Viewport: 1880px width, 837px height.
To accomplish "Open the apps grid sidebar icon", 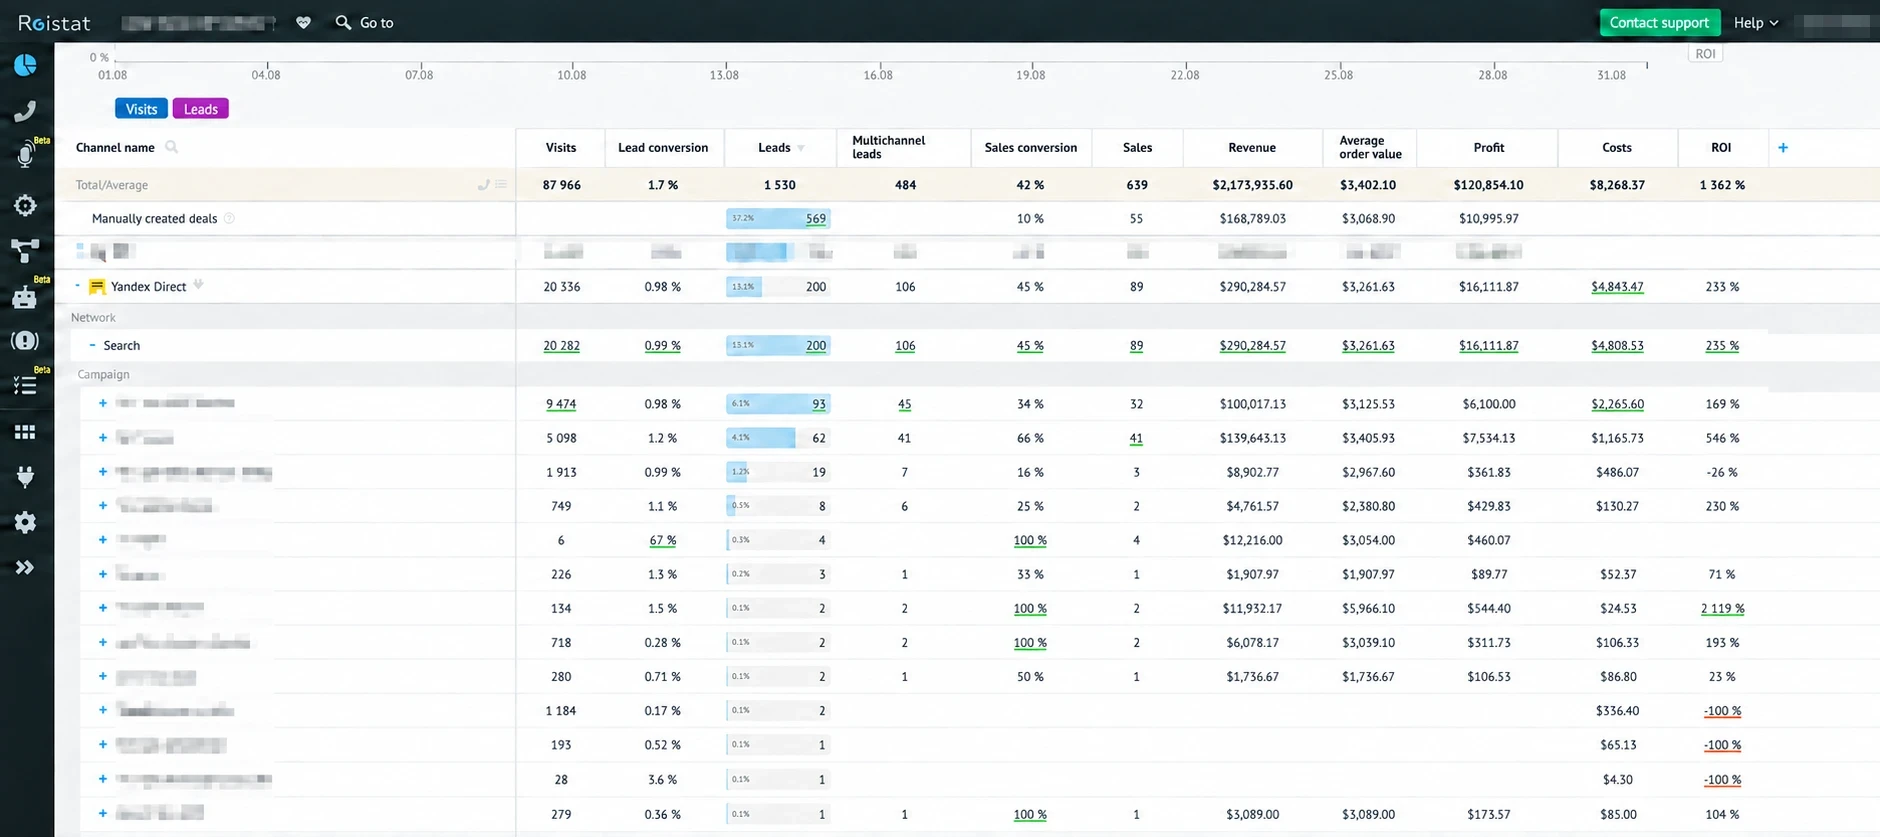I will [x=25, y=432].
